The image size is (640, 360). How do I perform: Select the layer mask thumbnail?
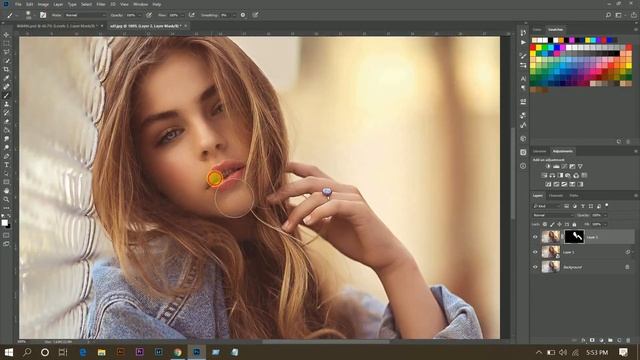[x=575, y=237]
